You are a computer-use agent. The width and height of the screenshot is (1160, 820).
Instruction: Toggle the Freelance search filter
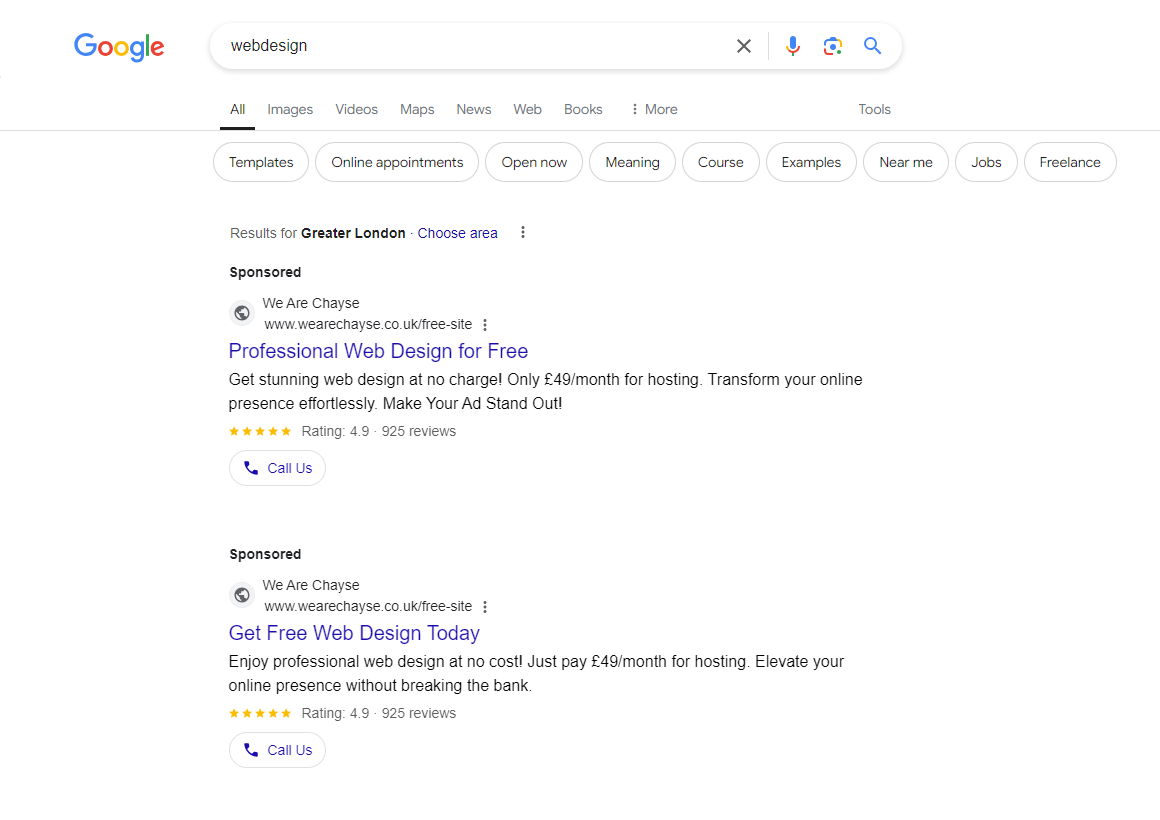(1069, 161)
